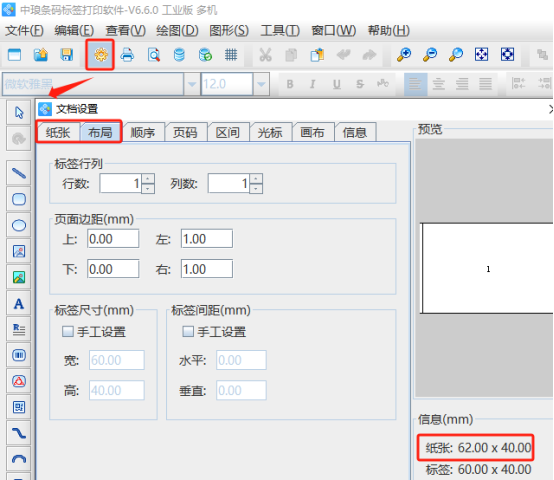Select the text tool 'A' icon
This screenshot has width=554, height=480.
tap(19, 304)
